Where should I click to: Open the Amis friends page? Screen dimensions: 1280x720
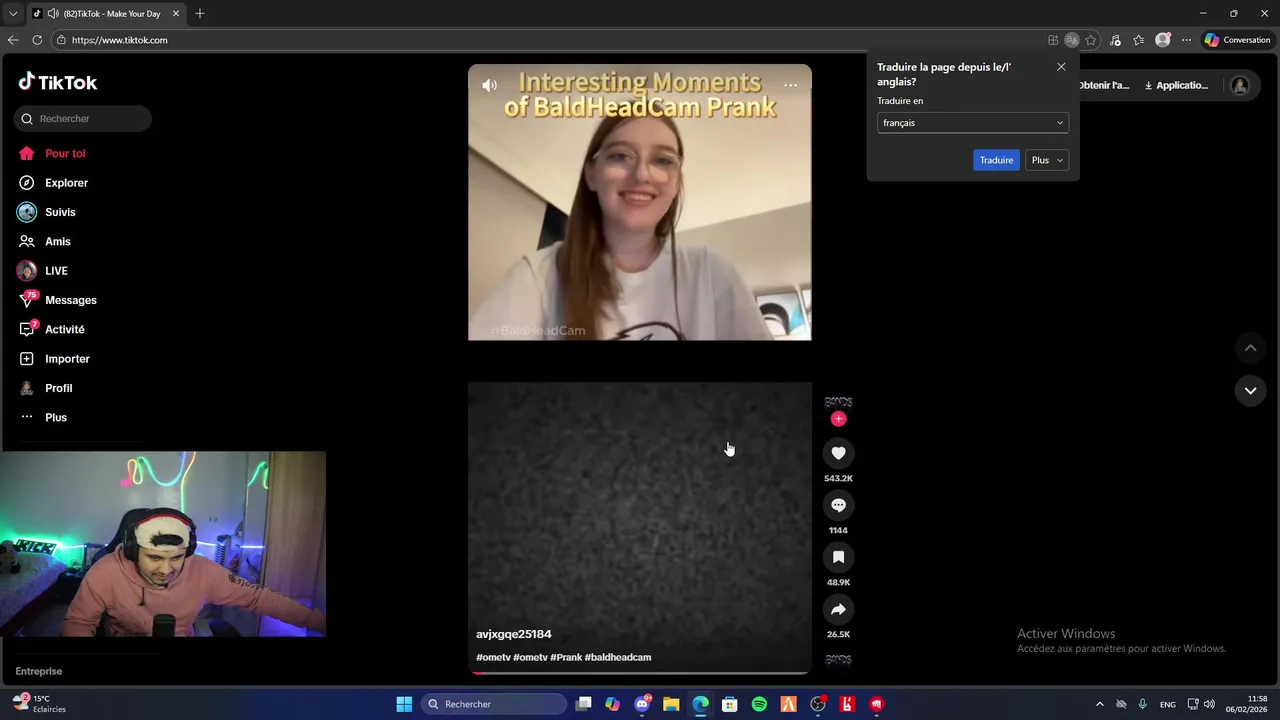coord(44,241)
